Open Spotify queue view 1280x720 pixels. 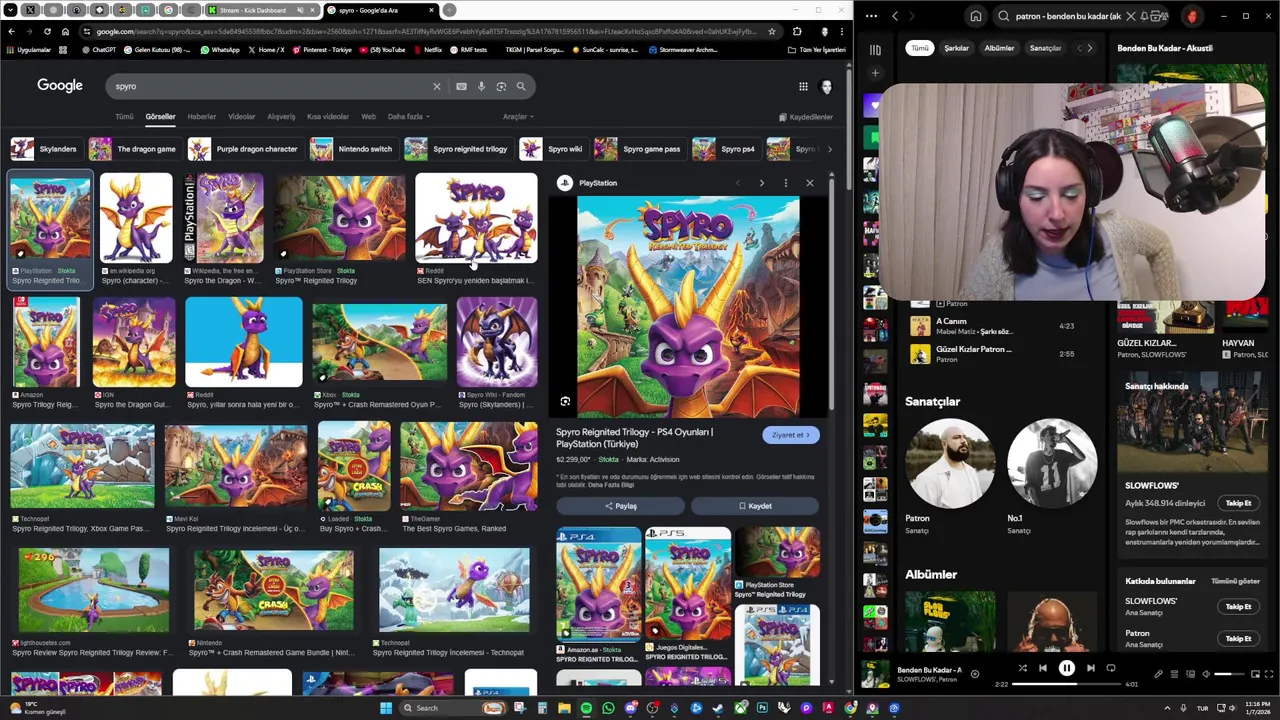(x=1174, y=674)
